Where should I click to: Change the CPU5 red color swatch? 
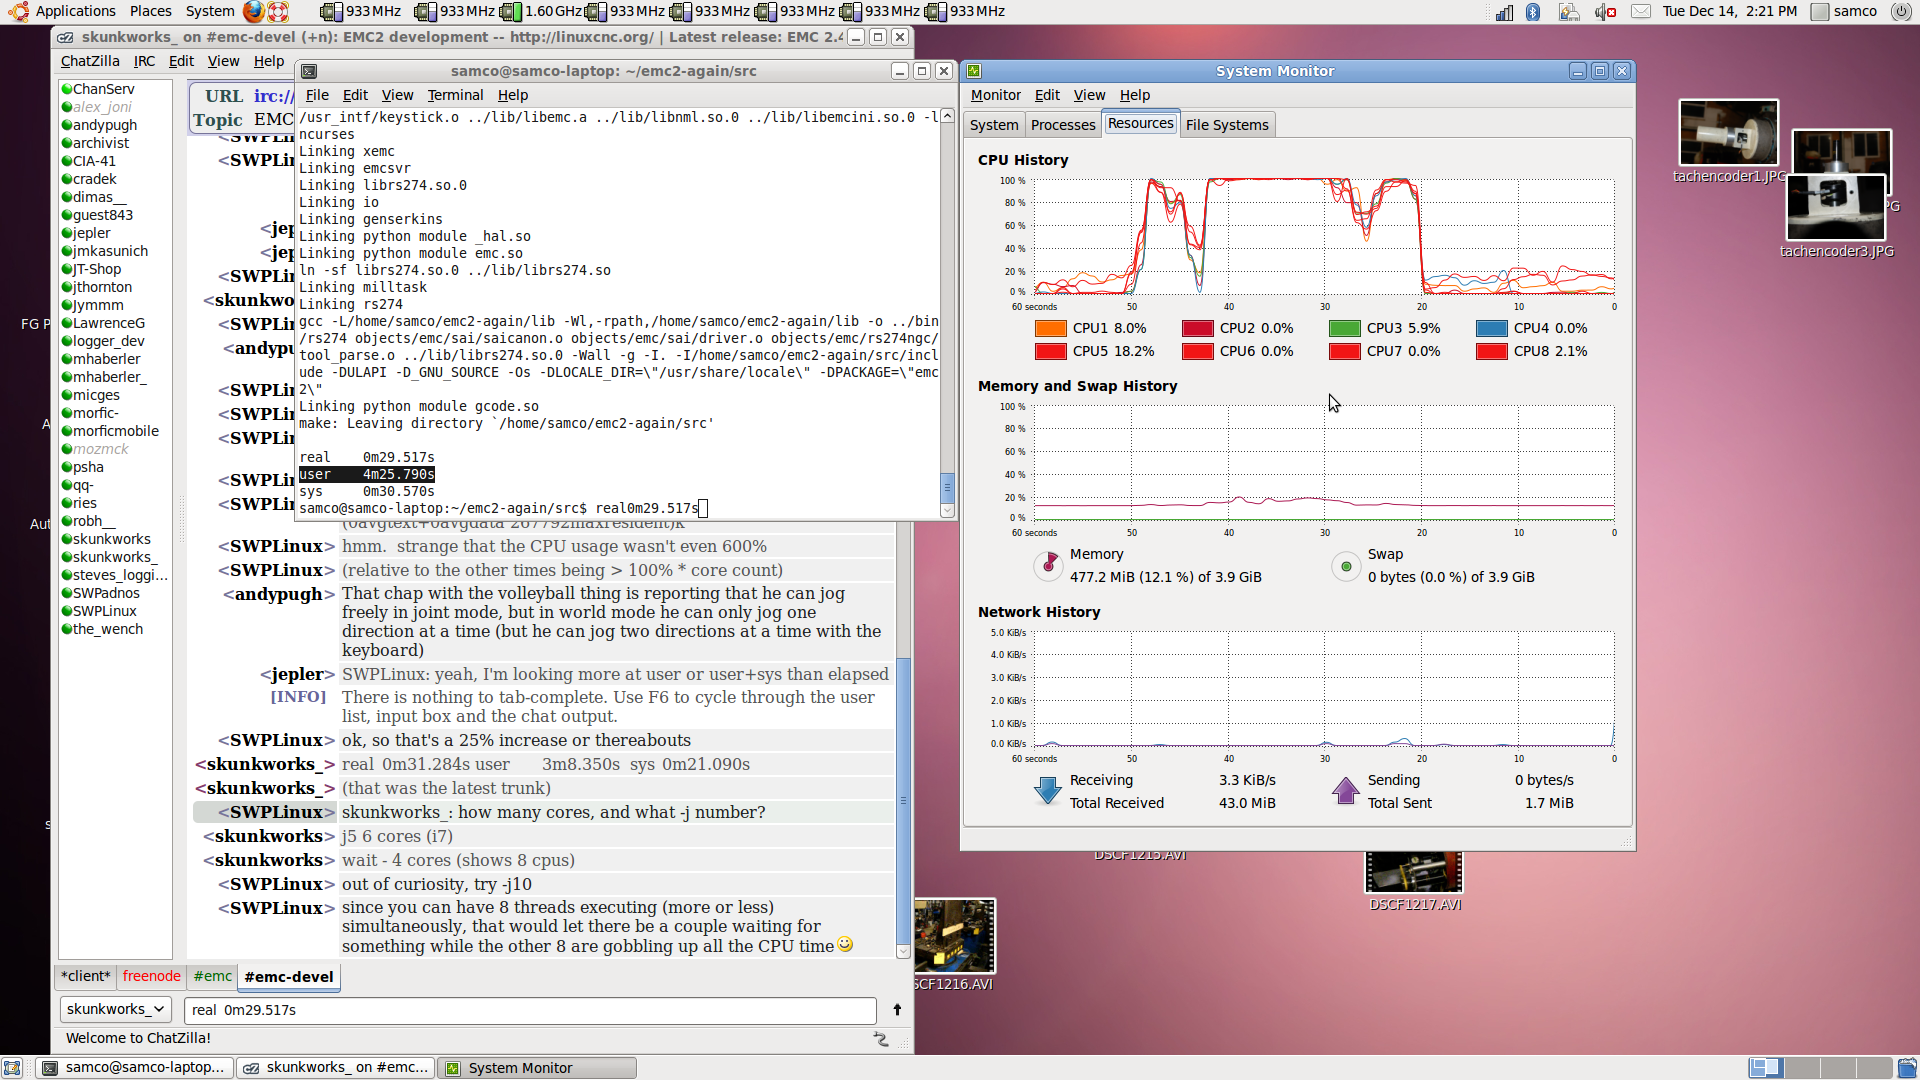[1050, 351]
